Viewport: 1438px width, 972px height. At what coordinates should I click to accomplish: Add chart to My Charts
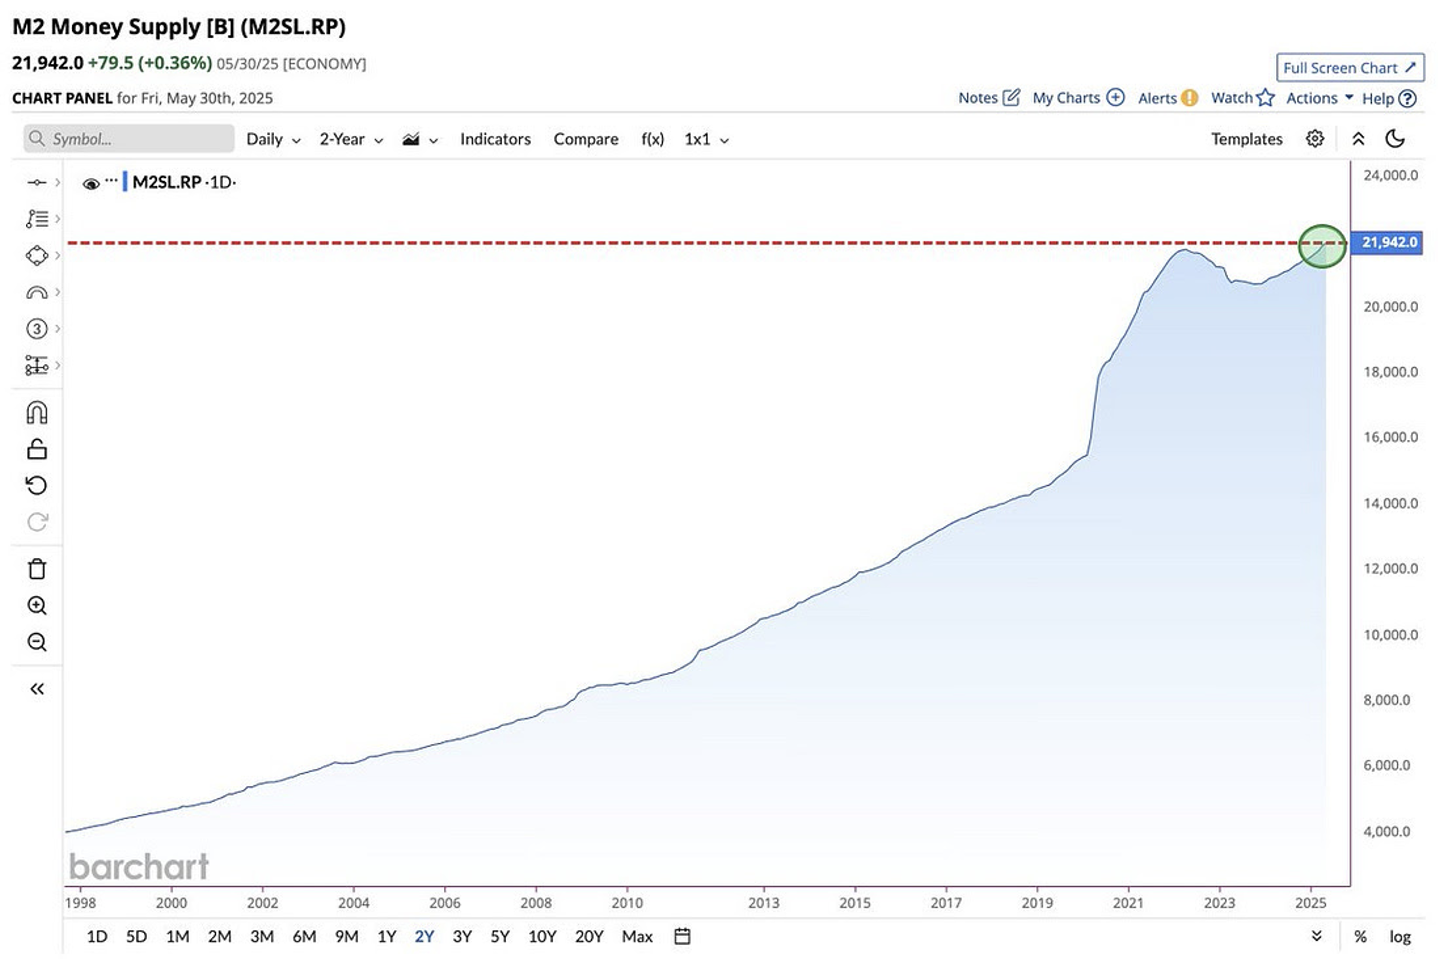(x=1078, y=98)
